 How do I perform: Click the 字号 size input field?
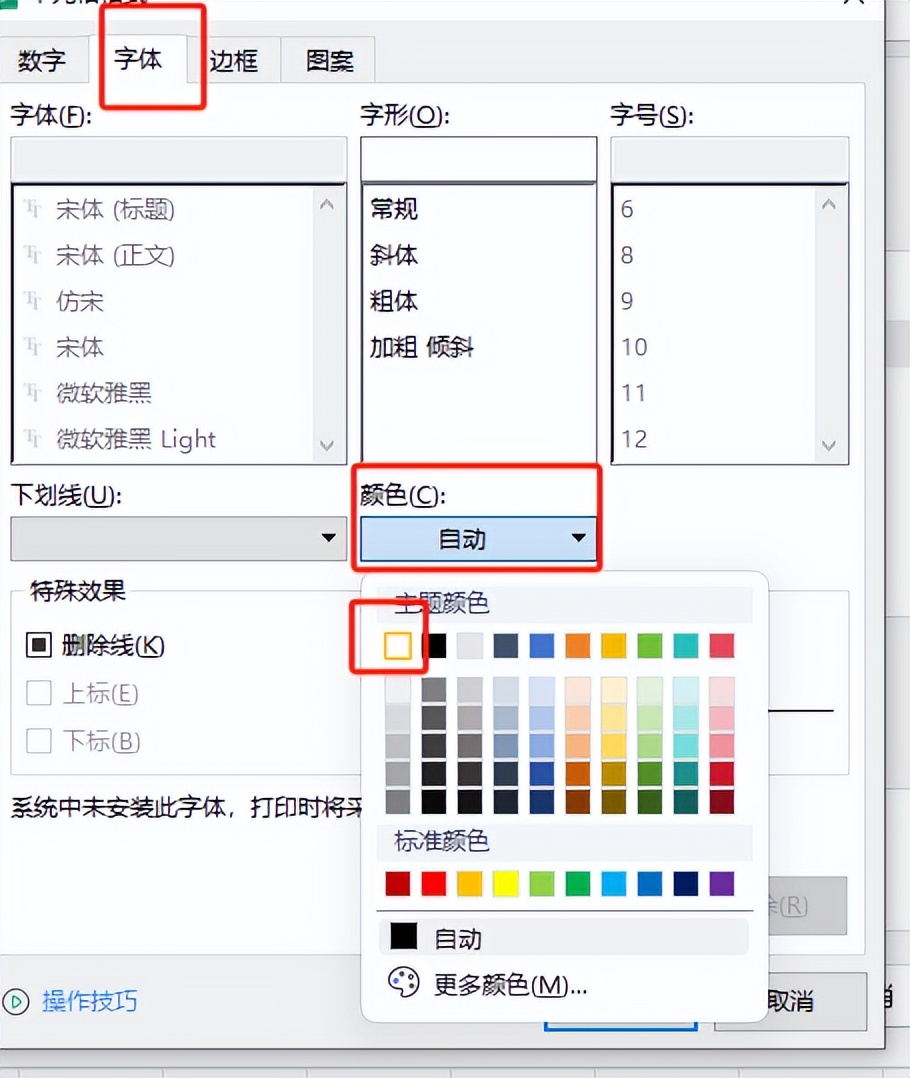point(729,160)
